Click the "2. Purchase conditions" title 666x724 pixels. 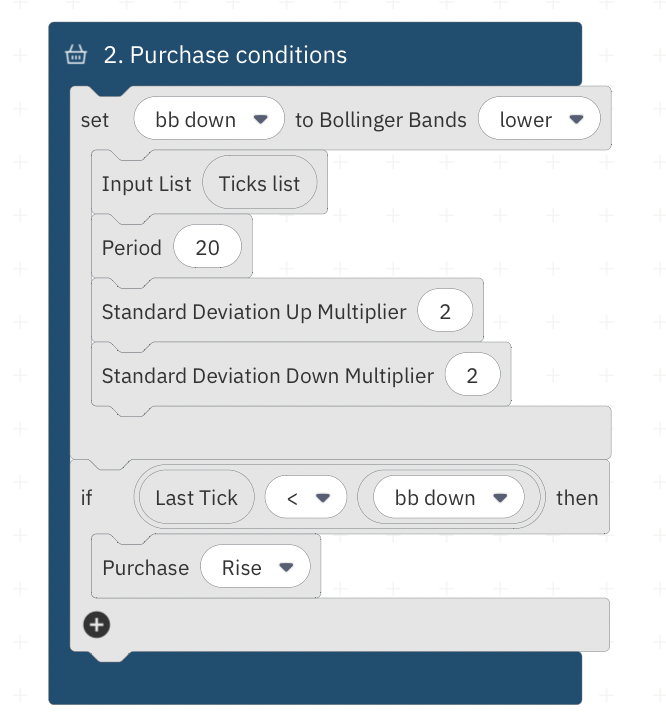click(x=225, y=55)
